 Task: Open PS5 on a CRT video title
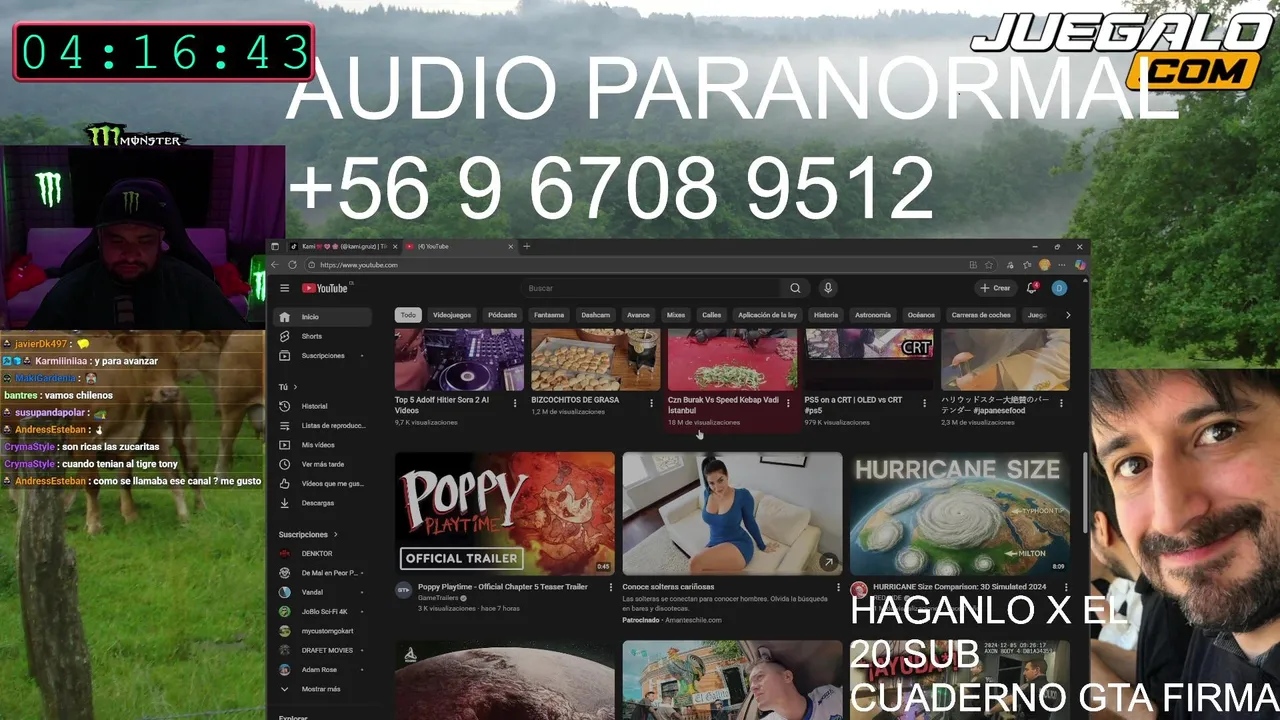coord(853,405)
